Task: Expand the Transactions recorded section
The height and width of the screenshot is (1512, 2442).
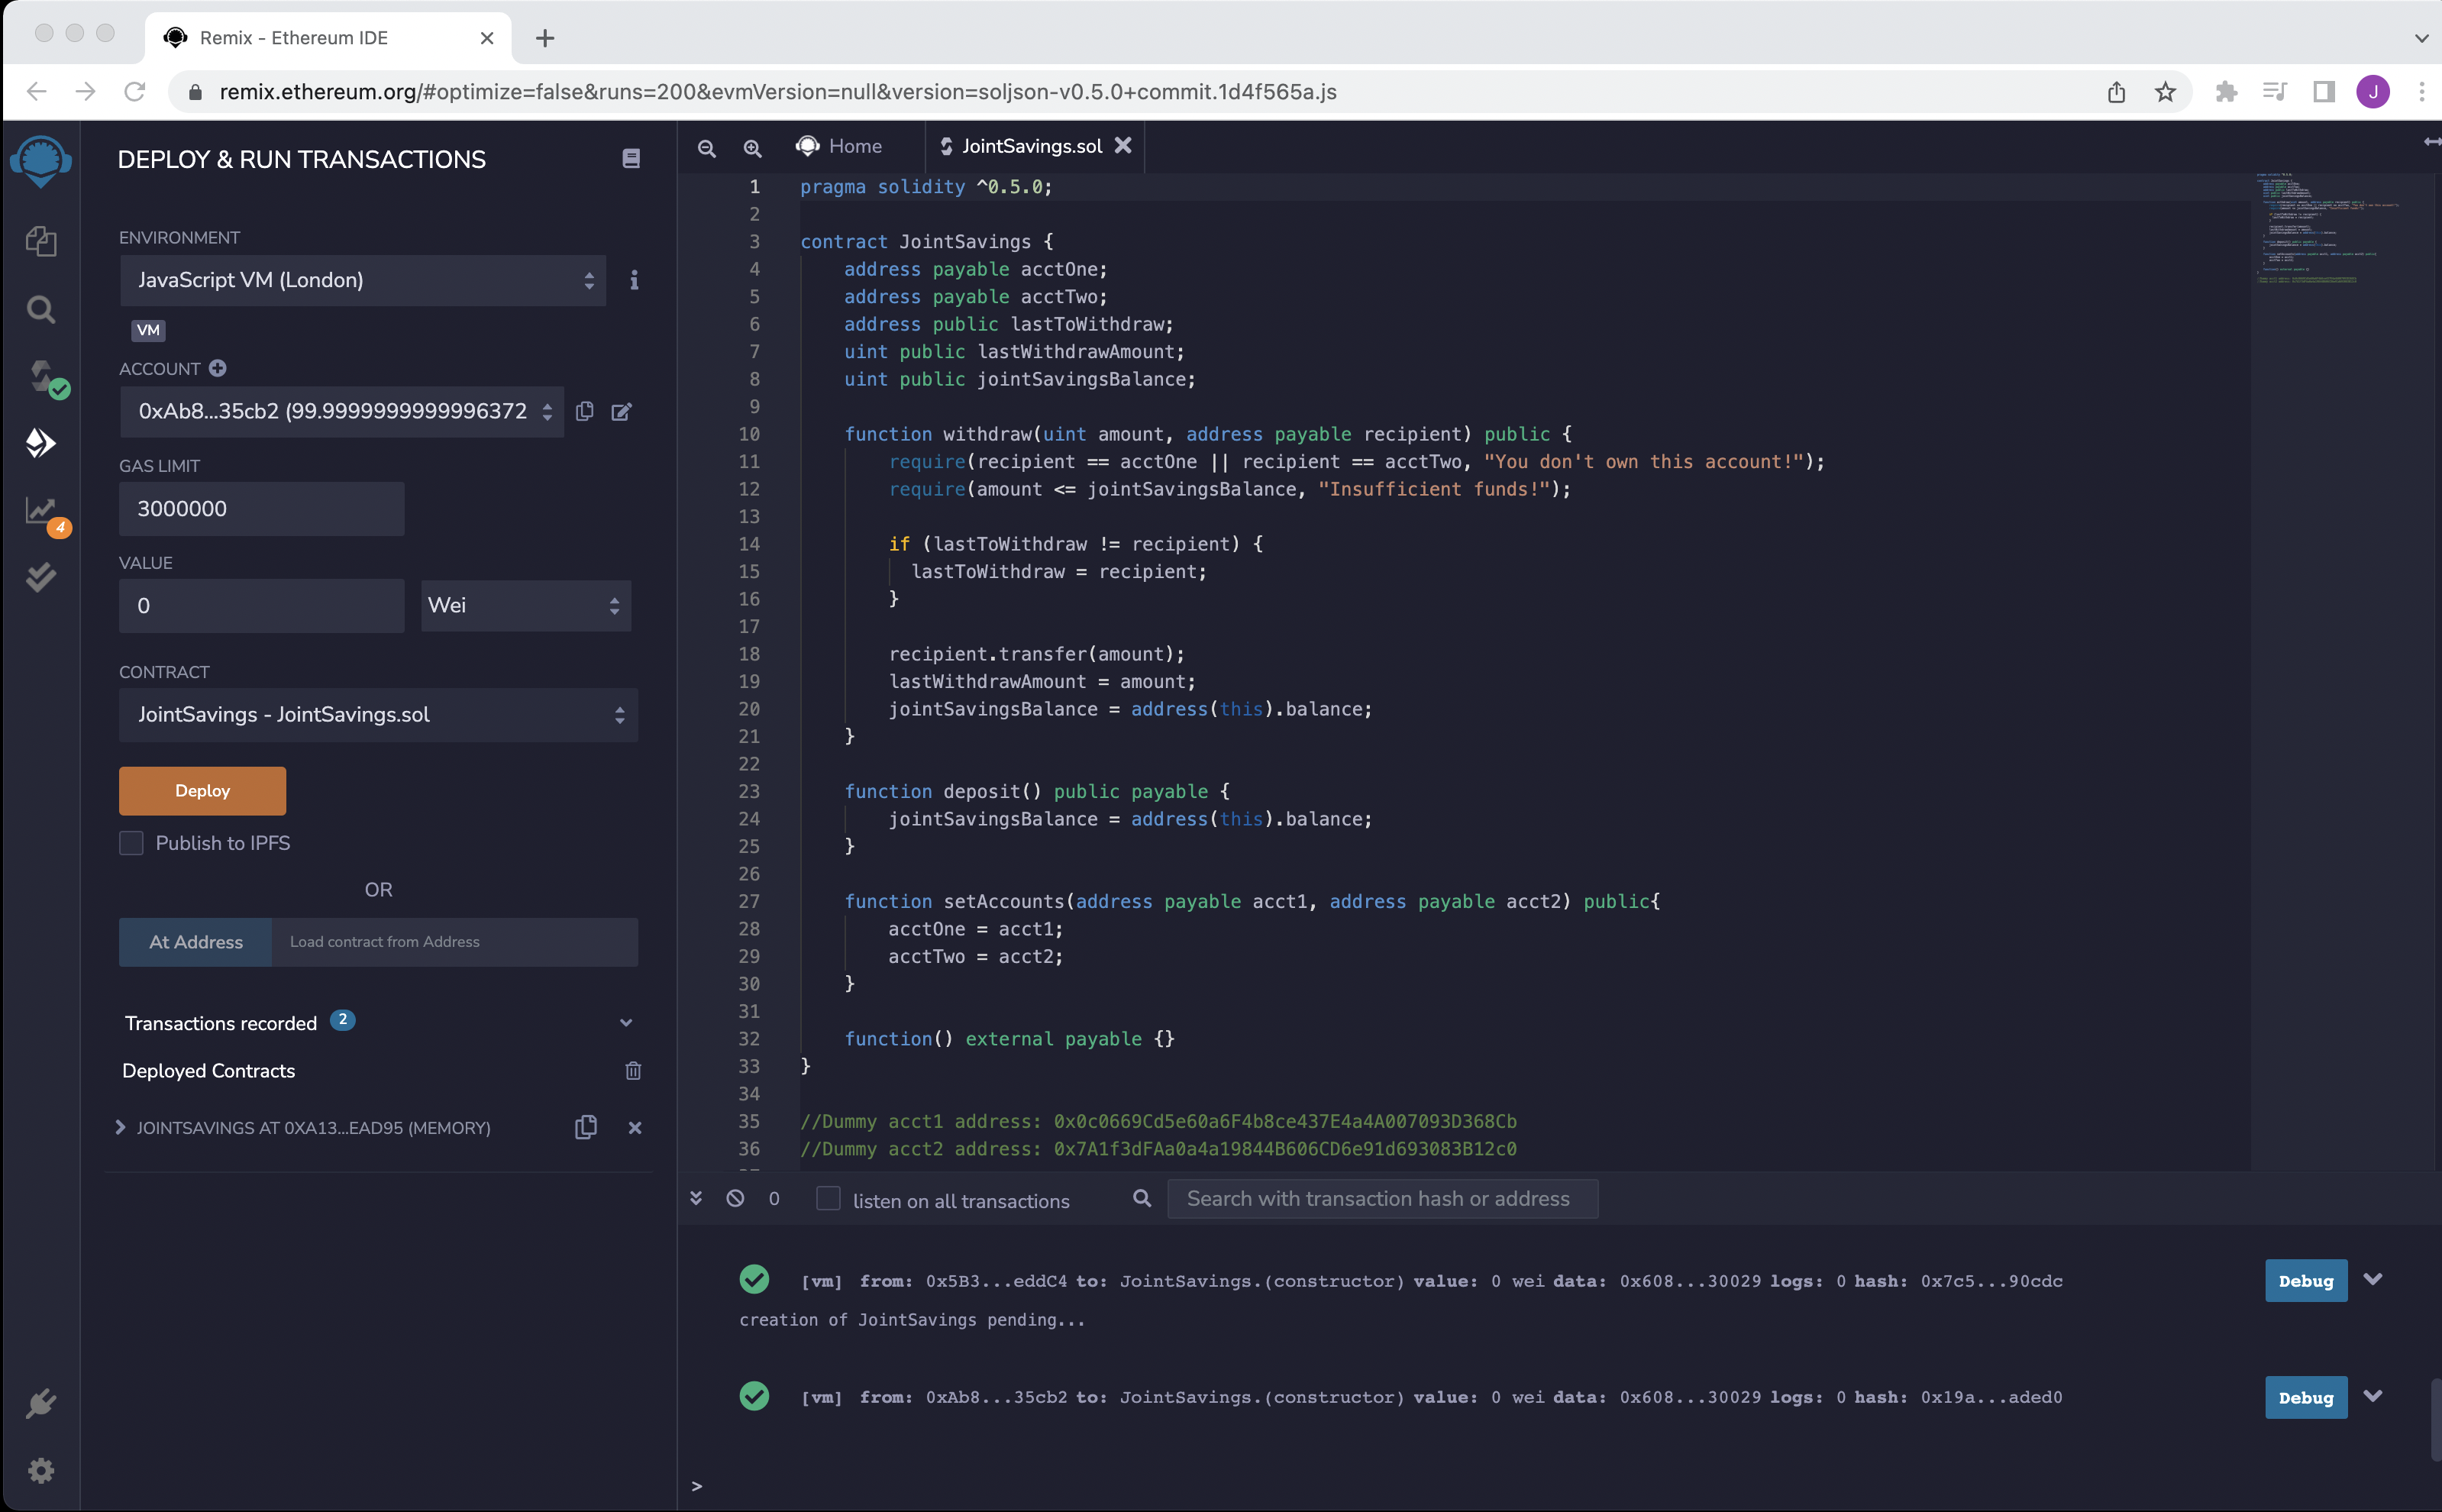Action: pos(626,1022)
